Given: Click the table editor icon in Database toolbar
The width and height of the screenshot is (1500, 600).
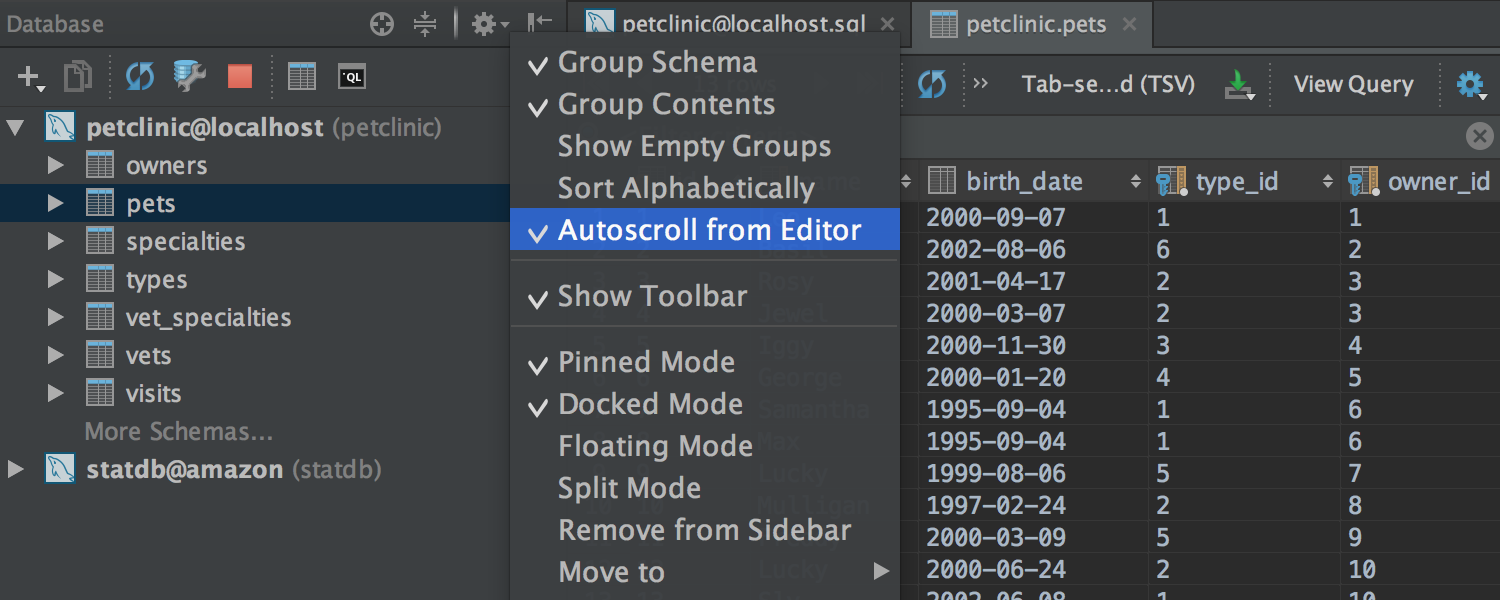Looking at the screenshot, I should (302, 77).
